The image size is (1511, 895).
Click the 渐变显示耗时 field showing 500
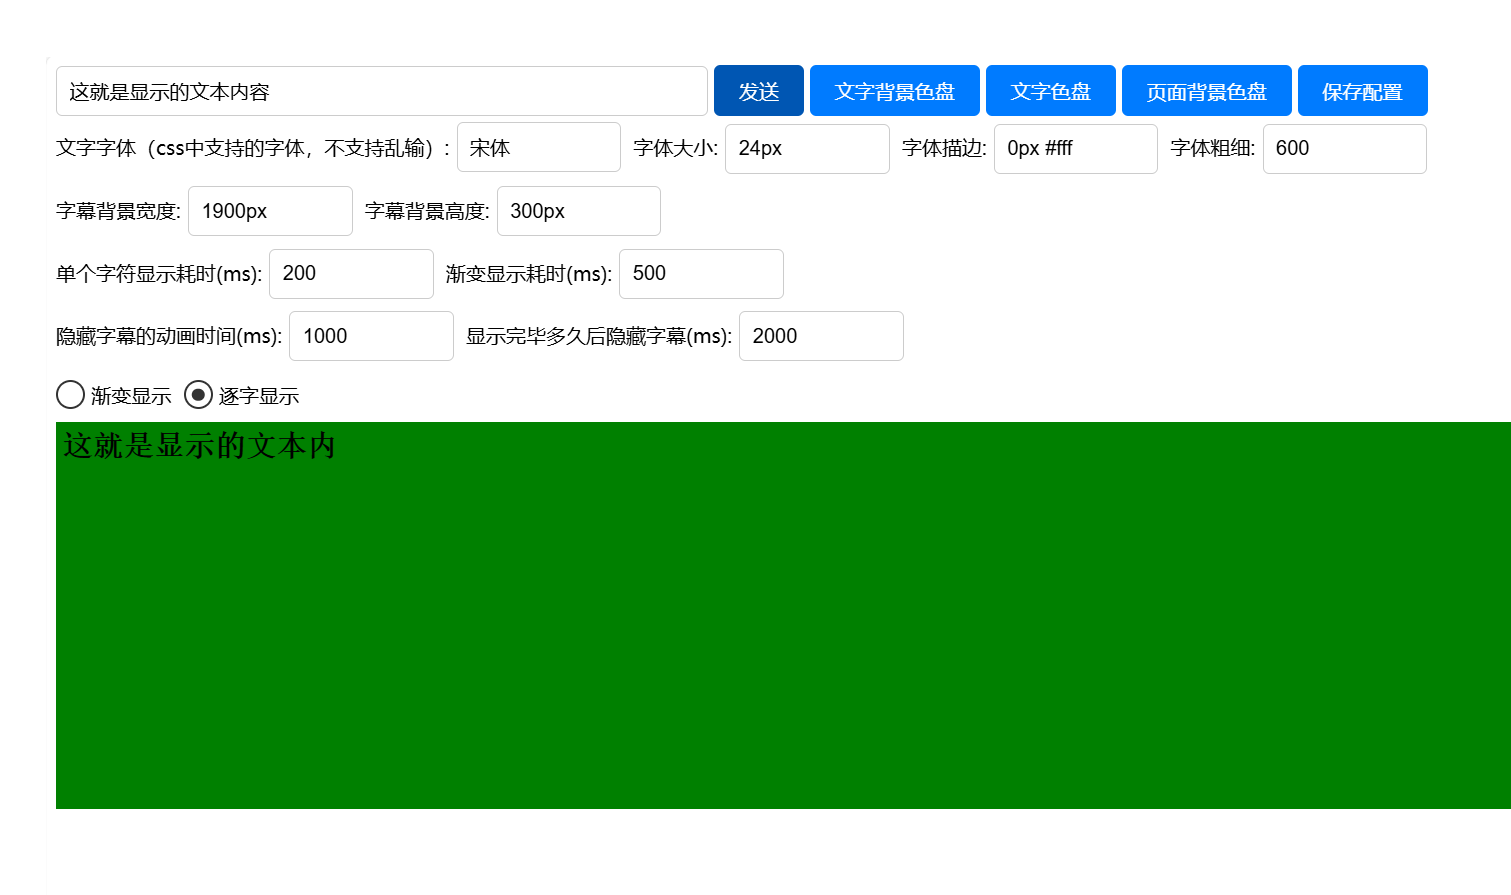coord(701,274)
